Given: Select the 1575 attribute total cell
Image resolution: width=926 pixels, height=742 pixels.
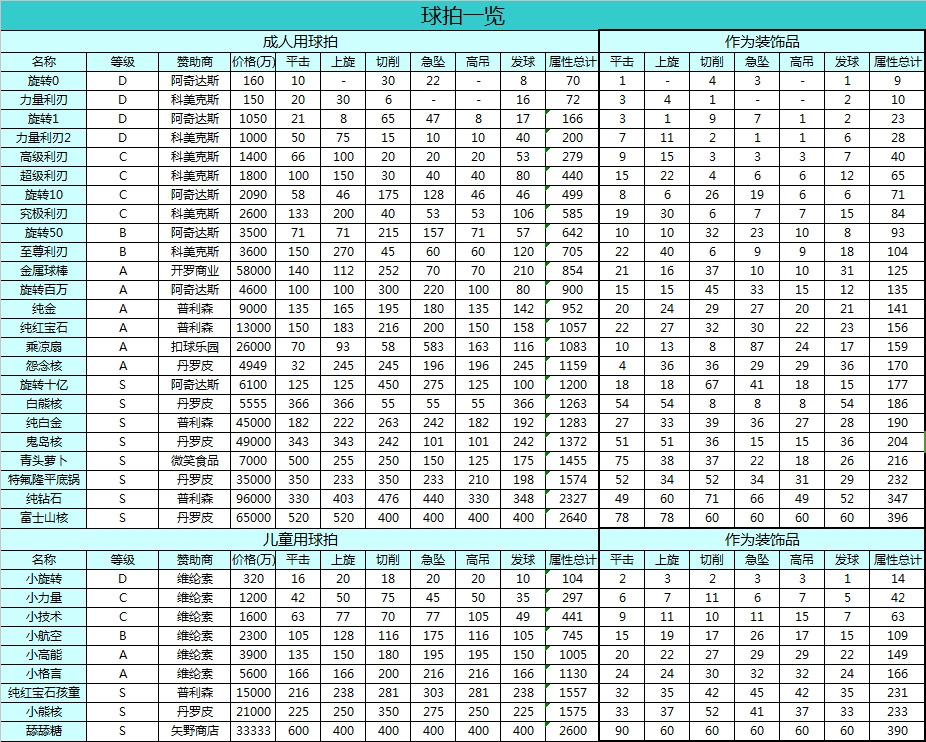Looking at the screenshot, I should point(572,711).
